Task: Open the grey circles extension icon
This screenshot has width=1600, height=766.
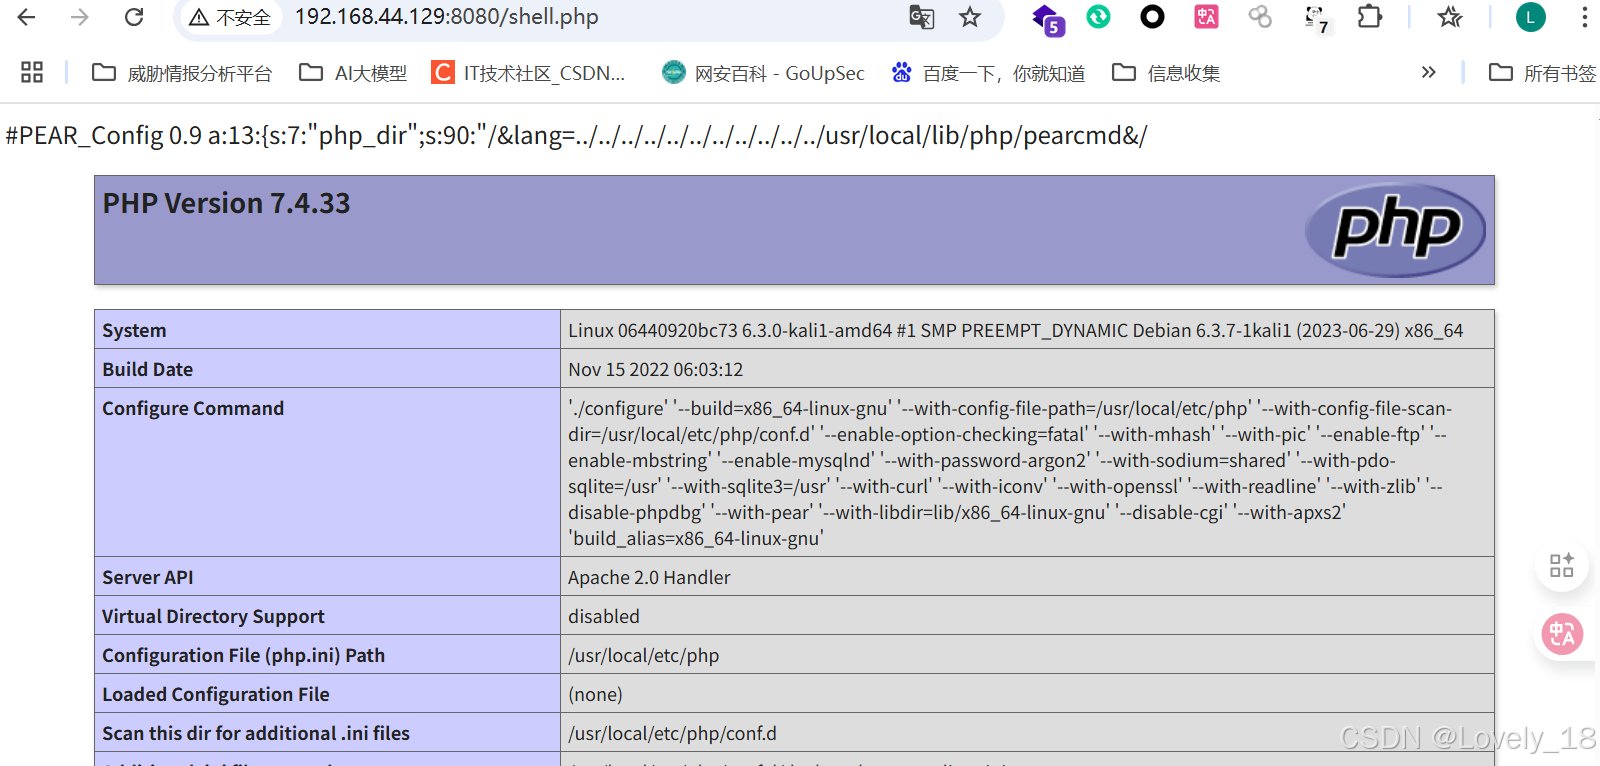Action: tap(1260, 16)
